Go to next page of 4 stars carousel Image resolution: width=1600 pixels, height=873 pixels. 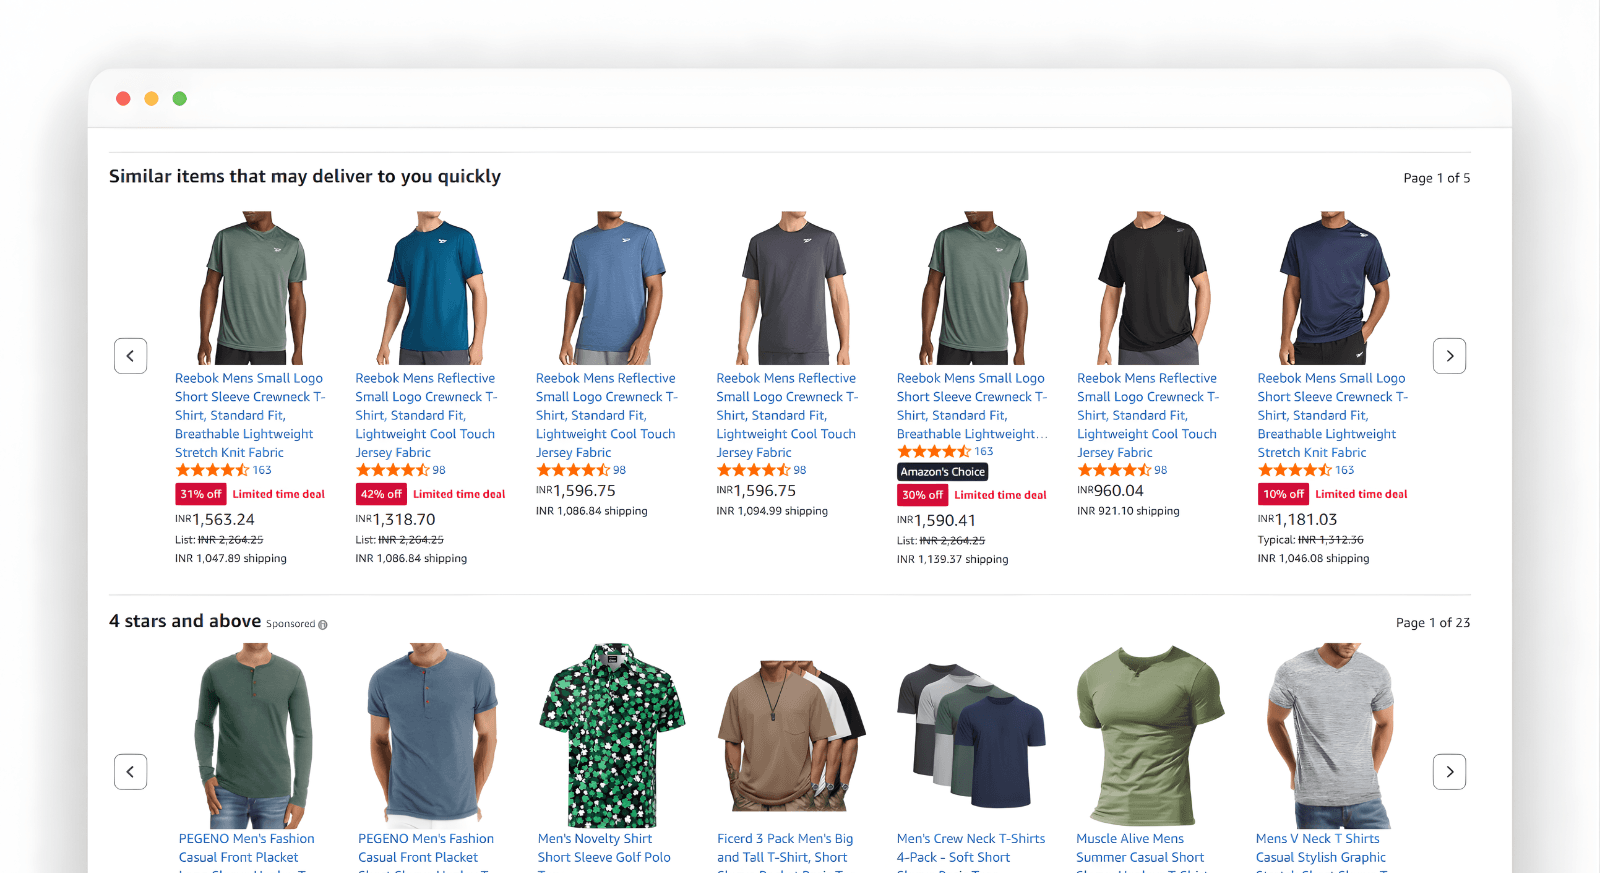1449,772
